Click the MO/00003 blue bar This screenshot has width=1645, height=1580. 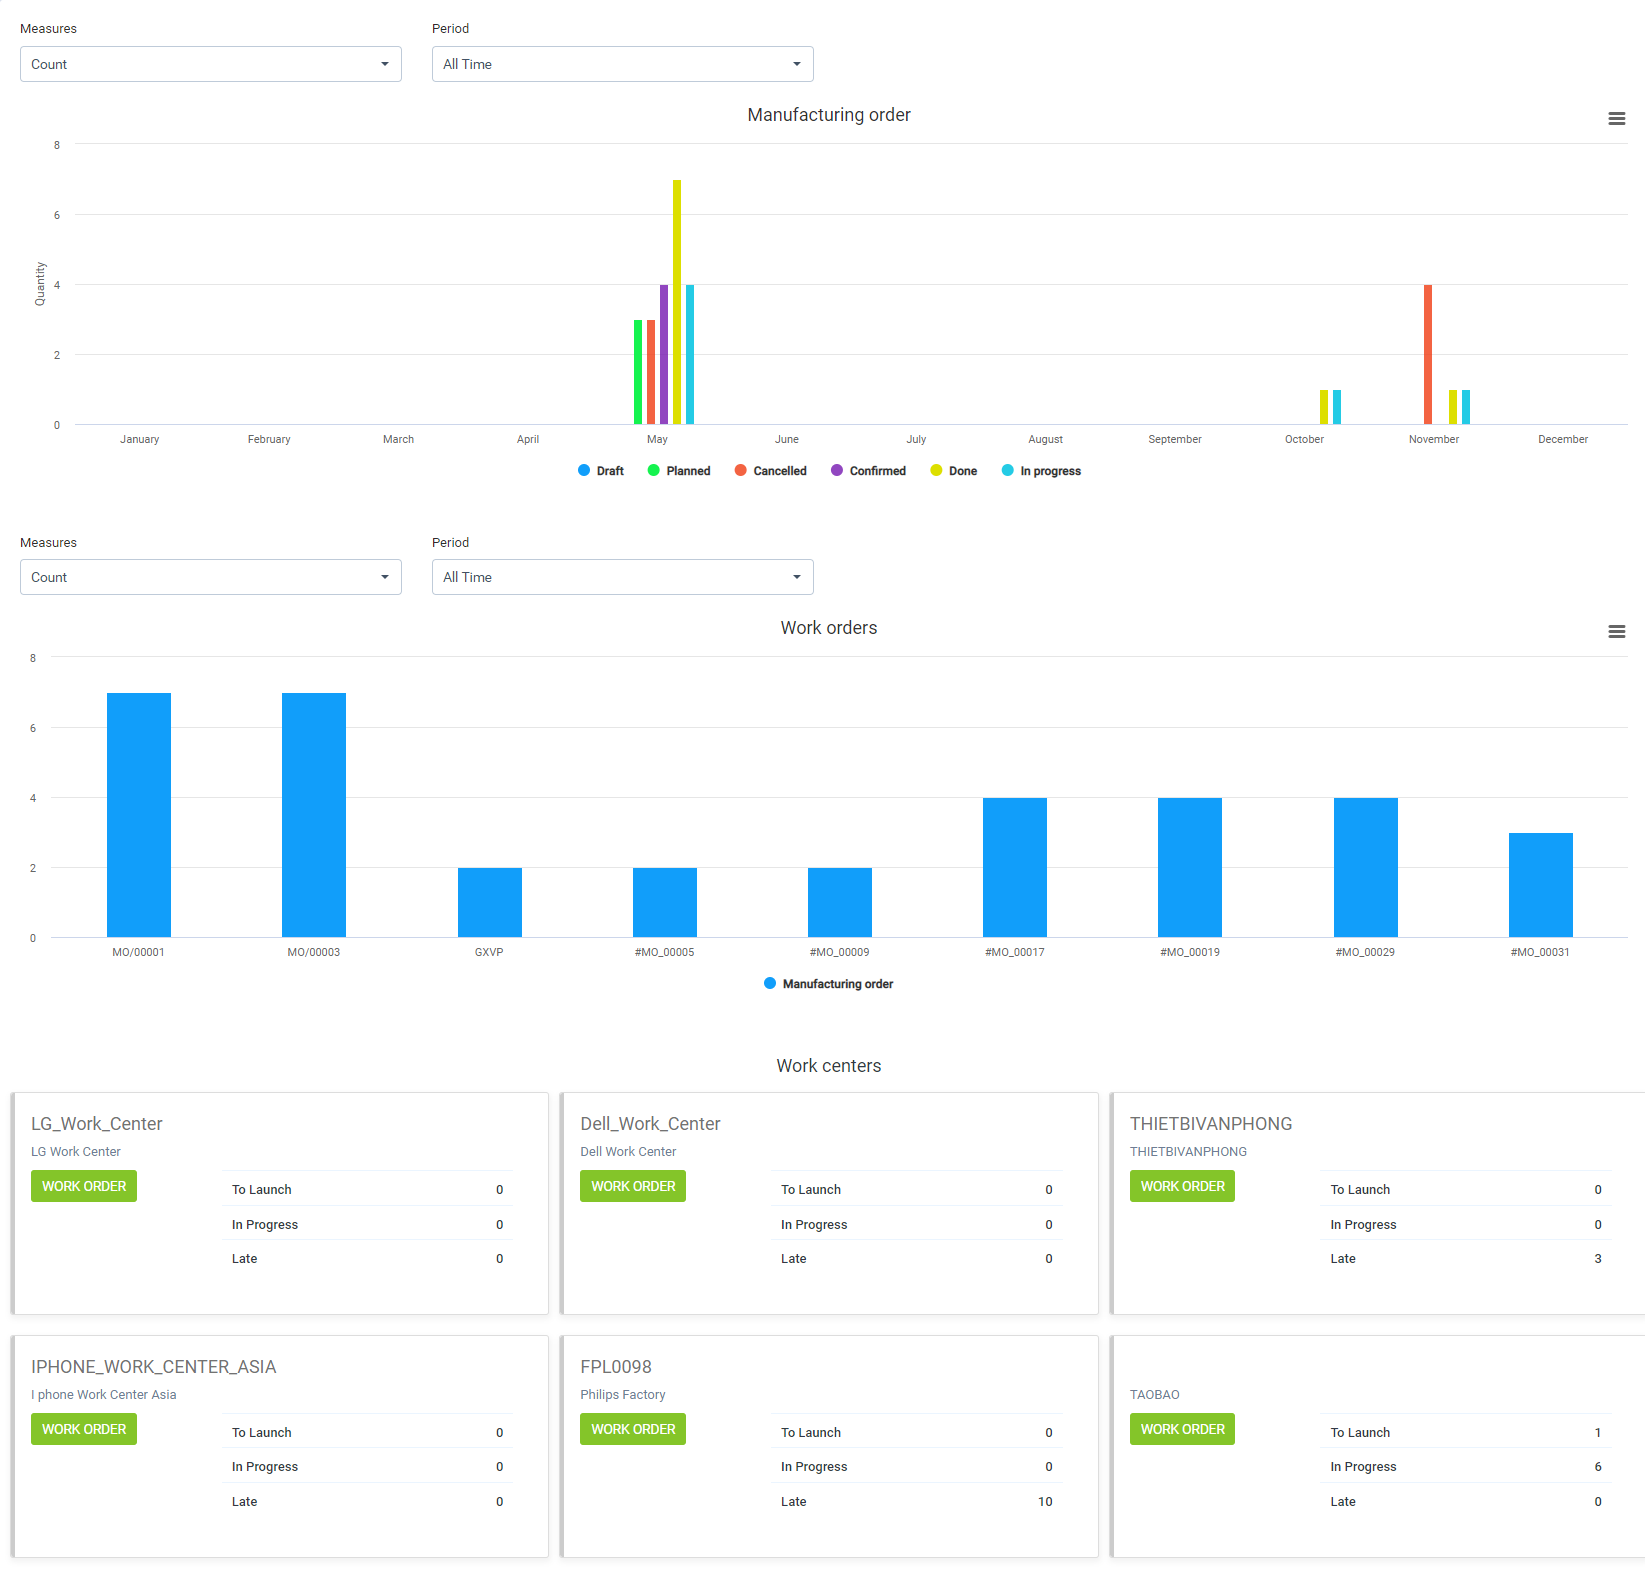pos(314,815)
